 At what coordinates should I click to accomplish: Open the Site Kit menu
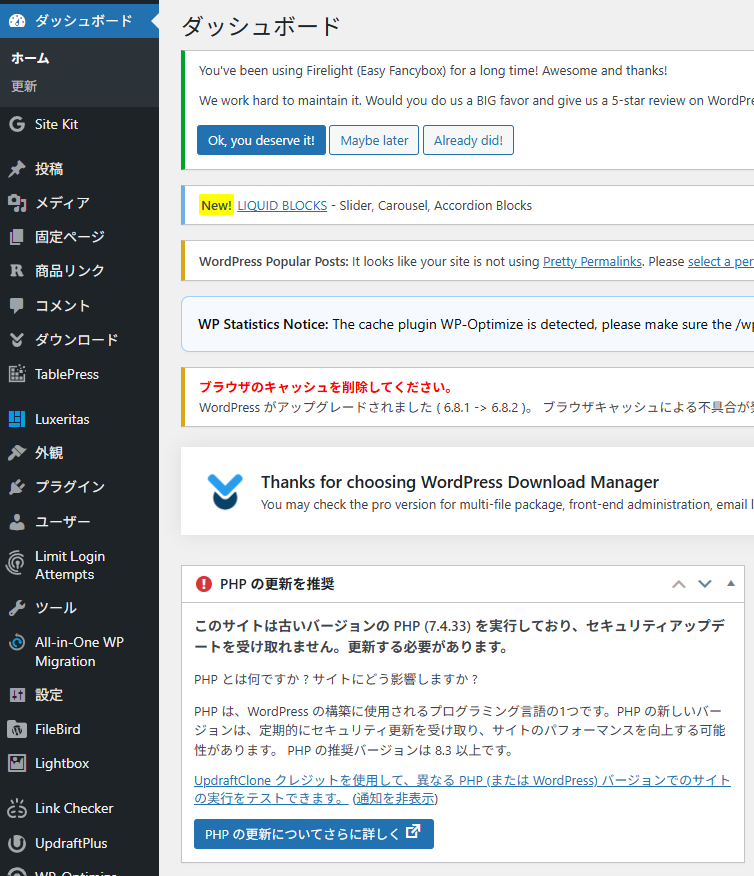[79, 124]
